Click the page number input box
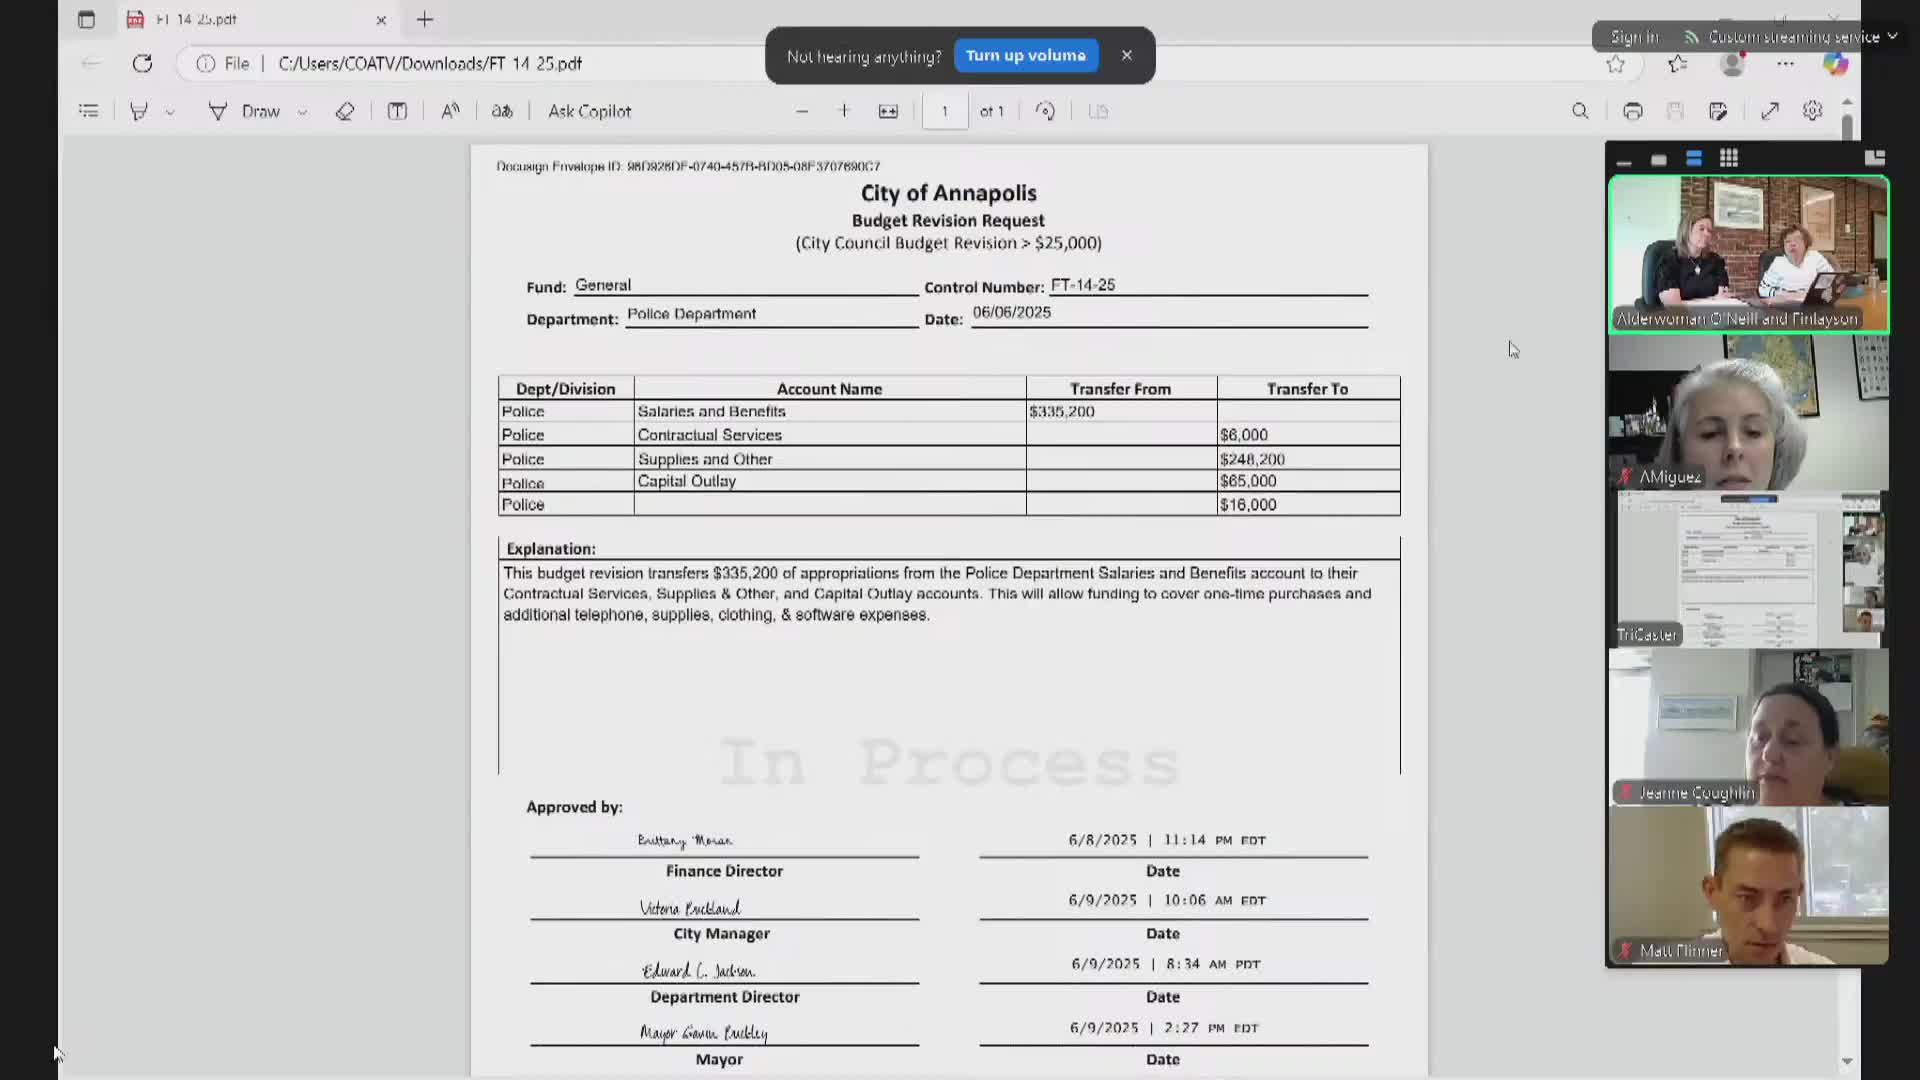 click(944, 111)
